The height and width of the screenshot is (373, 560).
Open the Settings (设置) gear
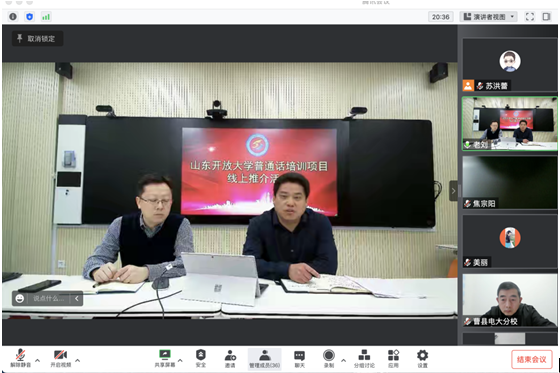(x=422, y=358)
